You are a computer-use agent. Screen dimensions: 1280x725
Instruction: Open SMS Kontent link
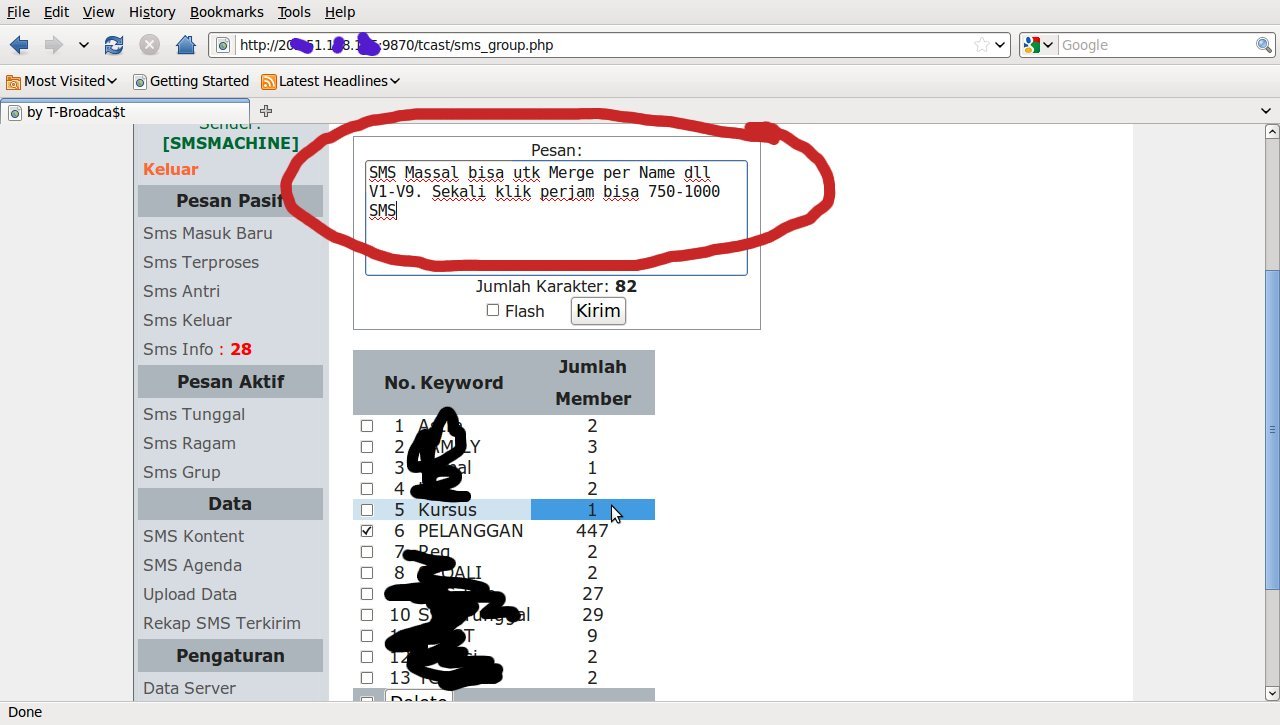[194, 536]
